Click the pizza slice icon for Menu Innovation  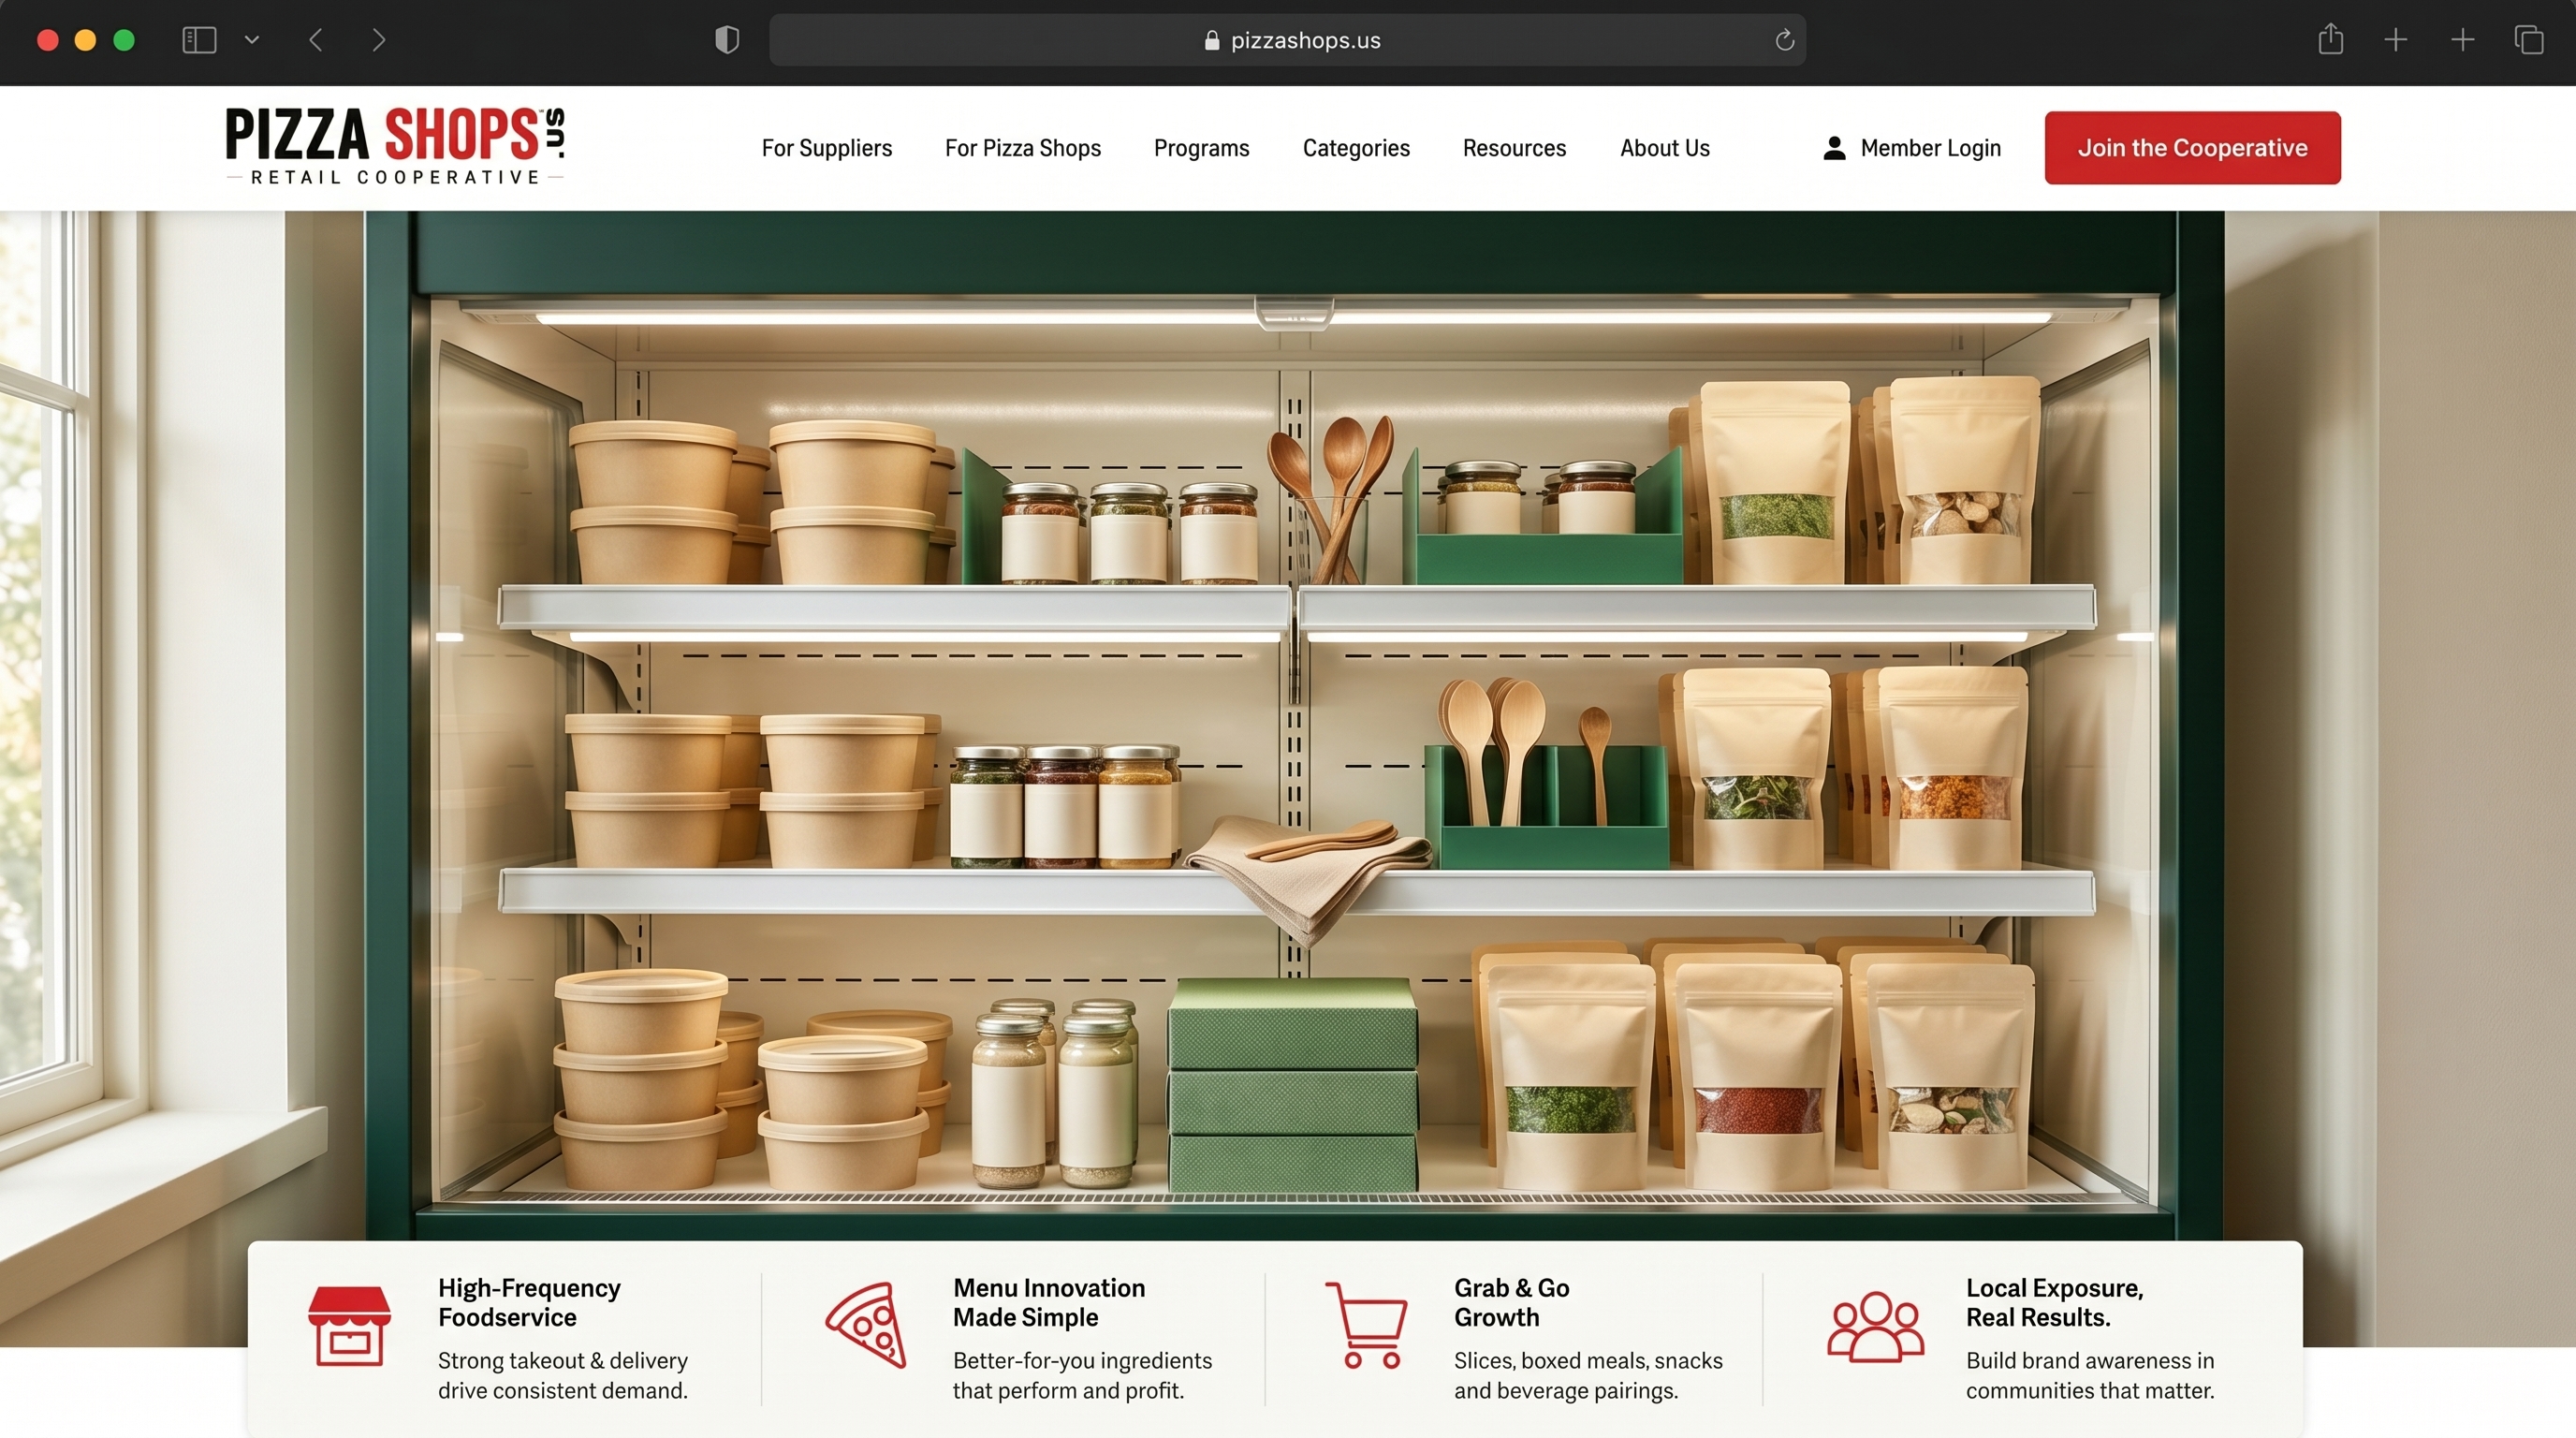click(x=866, y=1325)
